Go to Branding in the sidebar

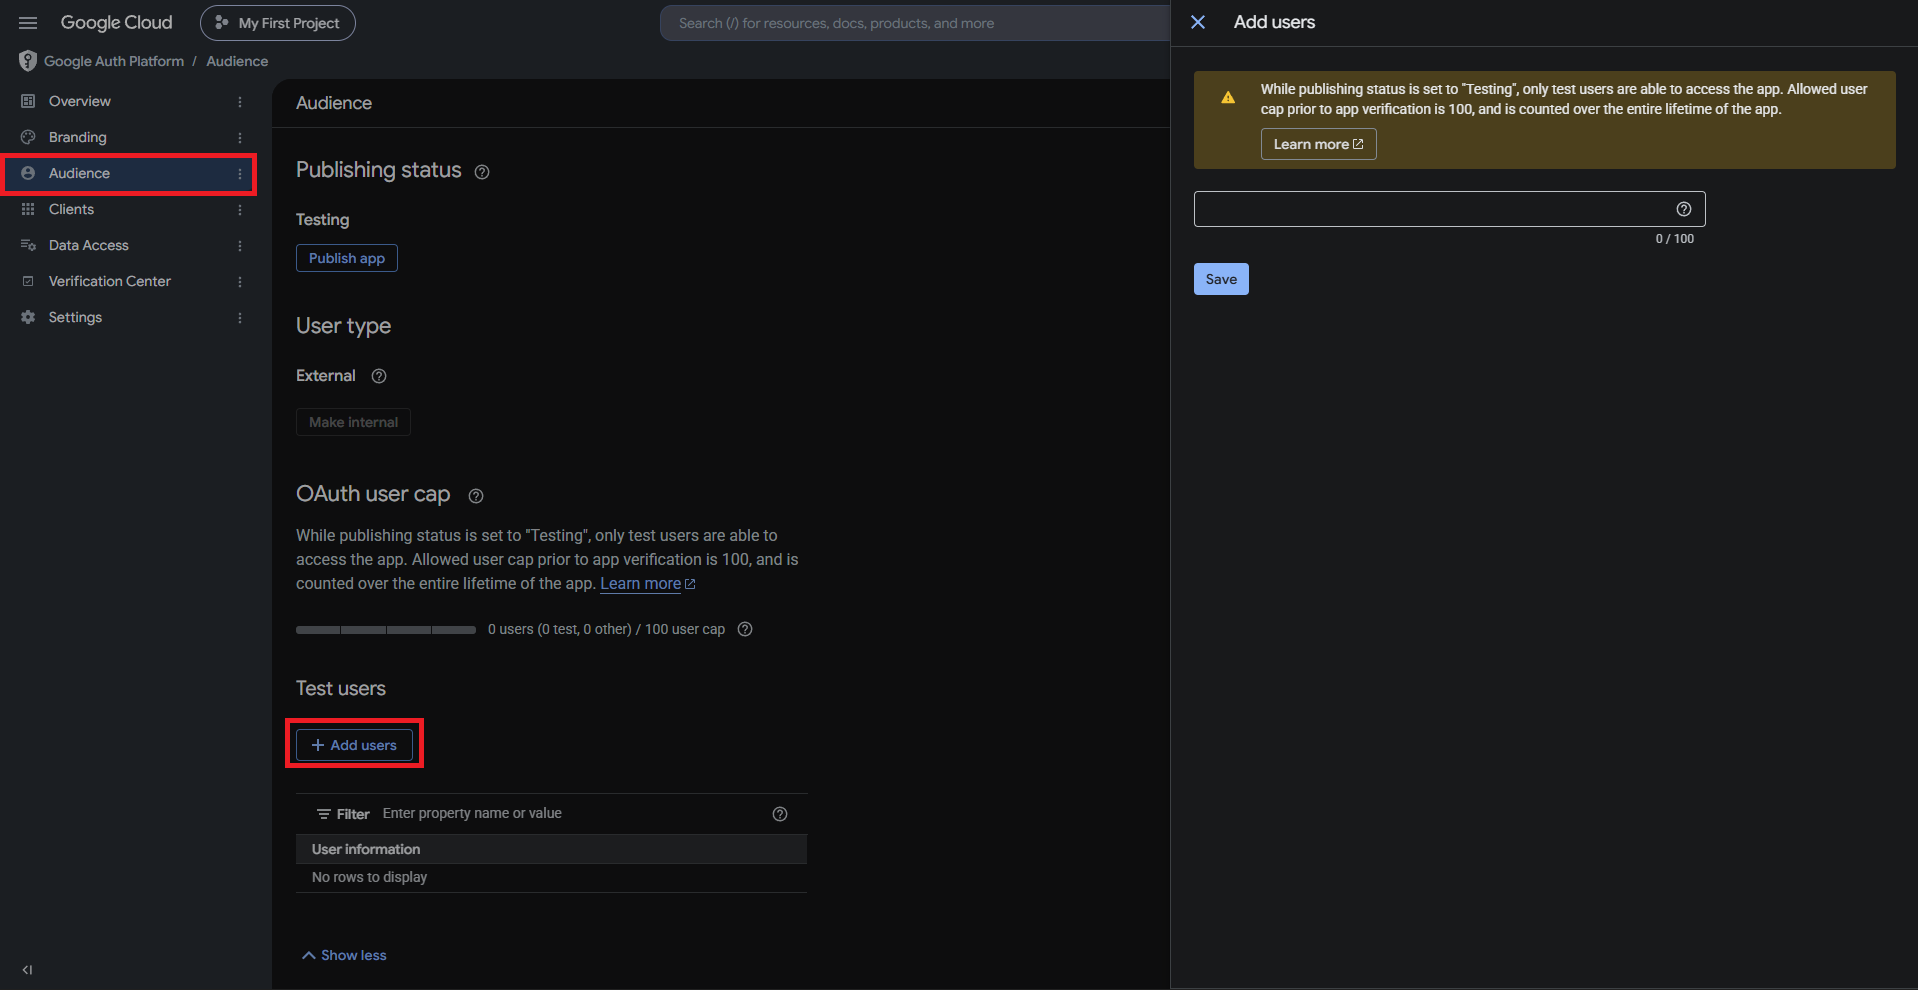click(78, 137)
